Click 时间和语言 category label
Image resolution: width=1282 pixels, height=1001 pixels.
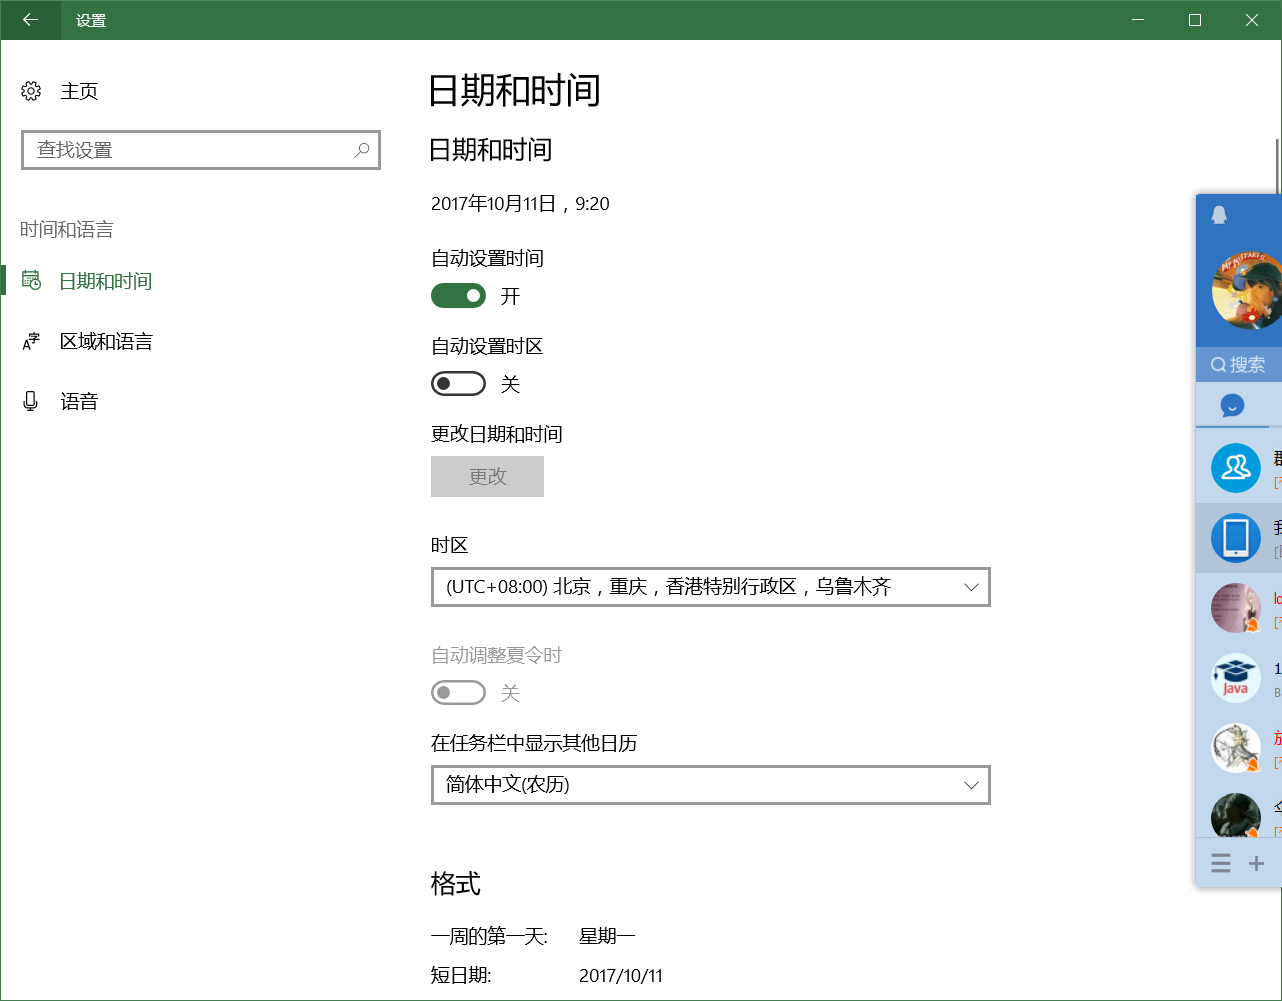67,229
